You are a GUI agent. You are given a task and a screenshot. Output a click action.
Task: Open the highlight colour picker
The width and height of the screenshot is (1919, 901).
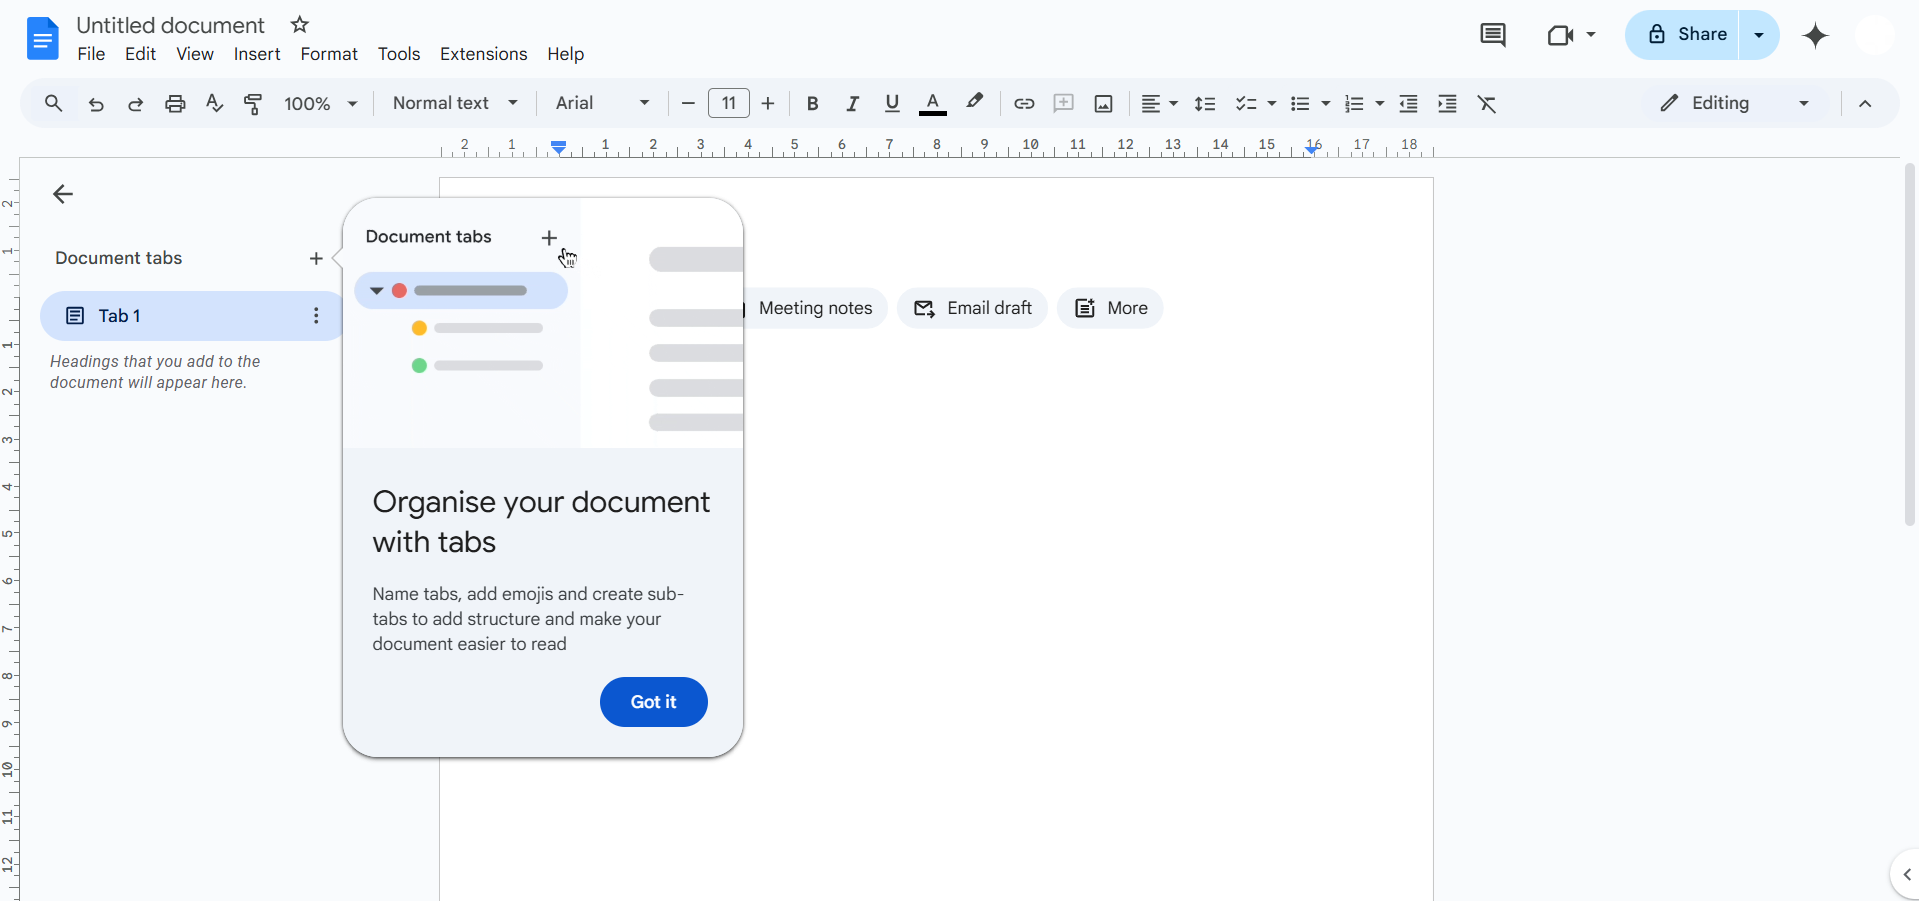click(x=974, y=104)
